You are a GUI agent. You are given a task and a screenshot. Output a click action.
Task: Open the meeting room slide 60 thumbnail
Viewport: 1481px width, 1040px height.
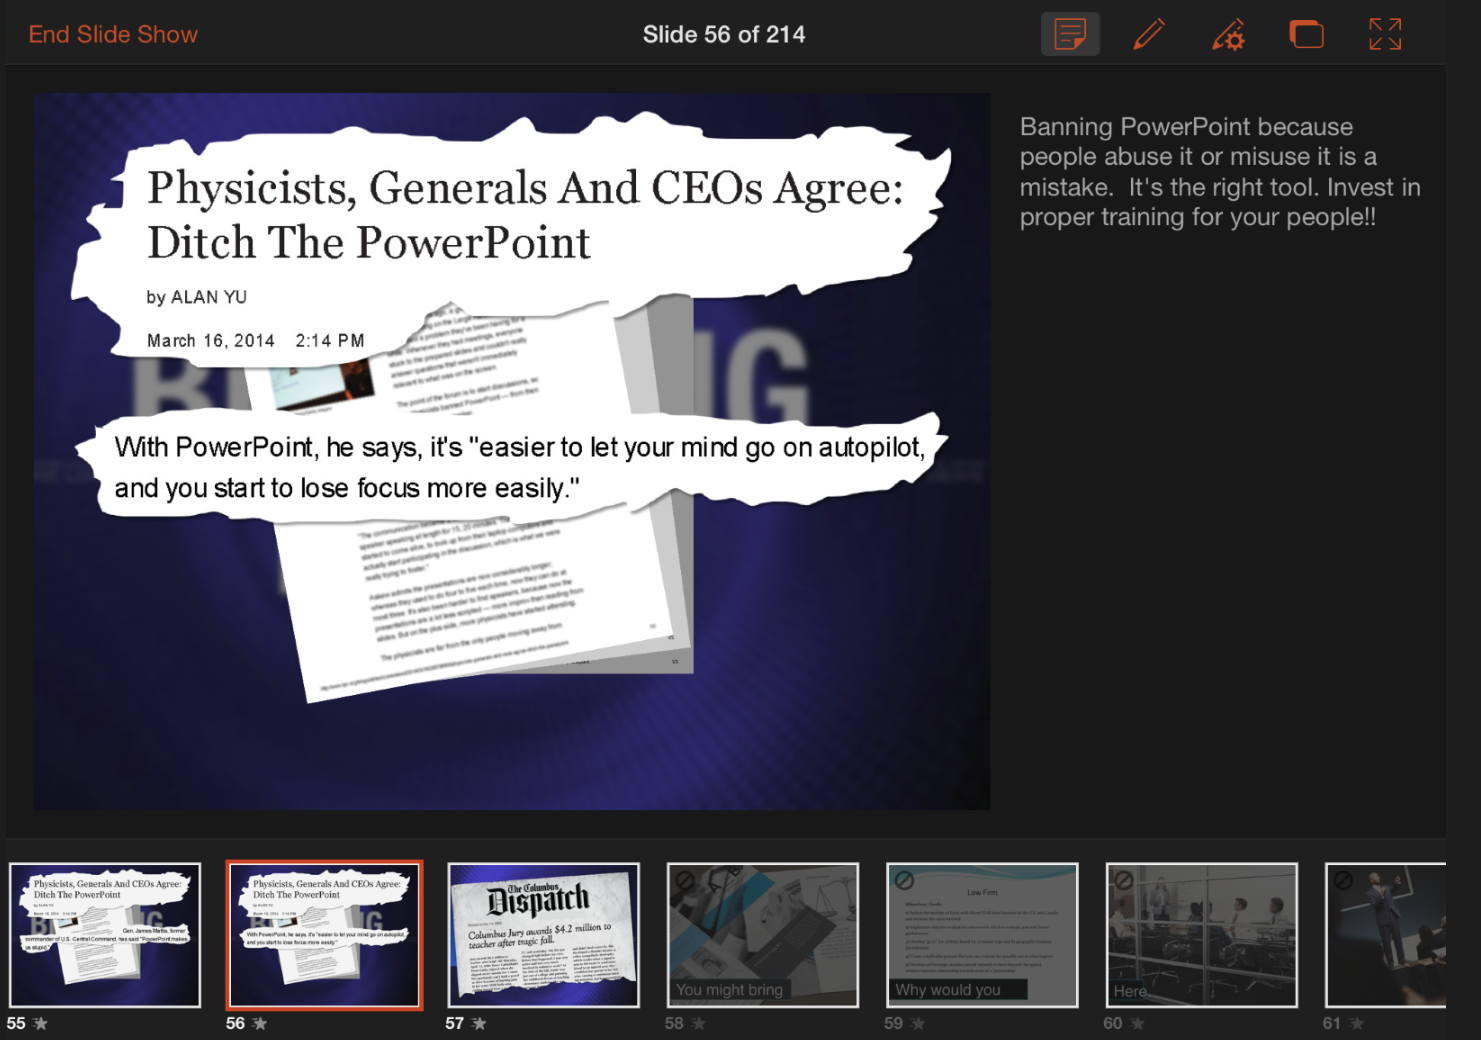pyautogui.click(x=1201, y=935)
